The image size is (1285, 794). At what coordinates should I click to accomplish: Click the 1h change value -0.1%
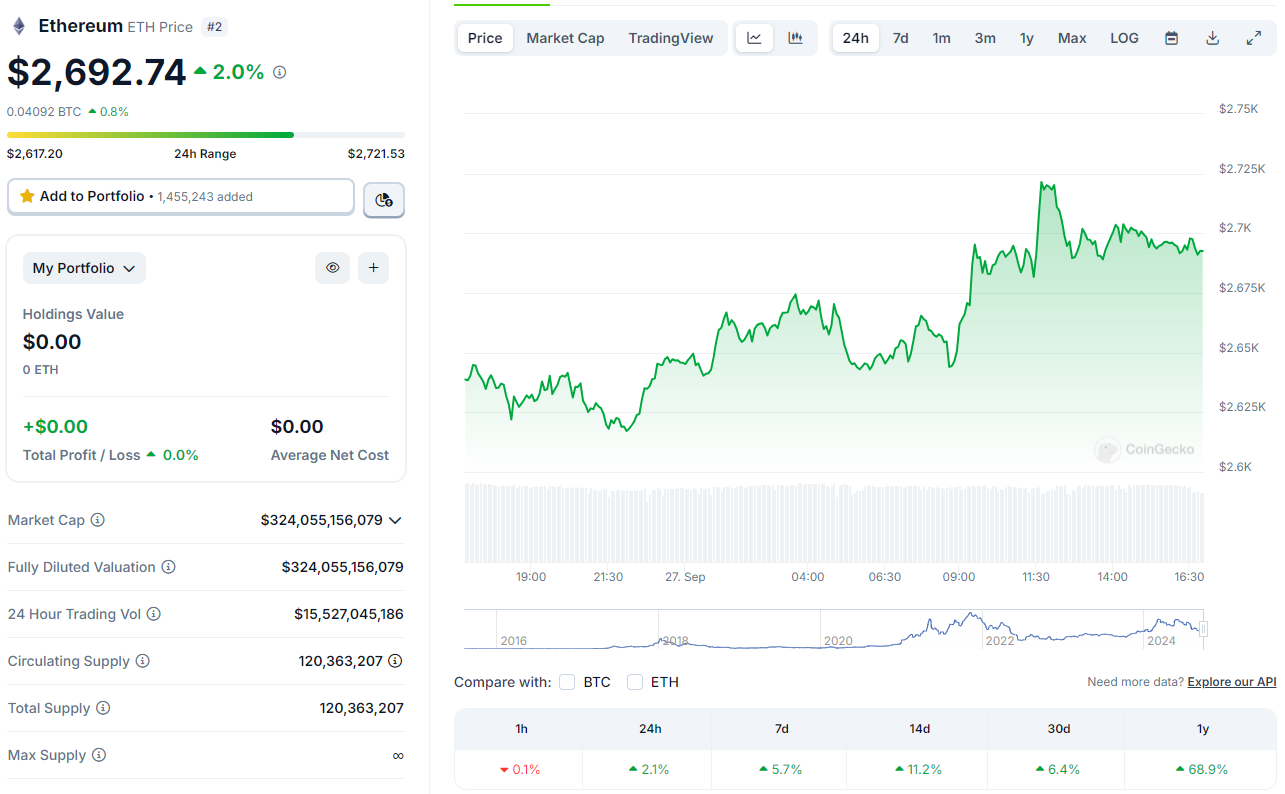point(520,769)
